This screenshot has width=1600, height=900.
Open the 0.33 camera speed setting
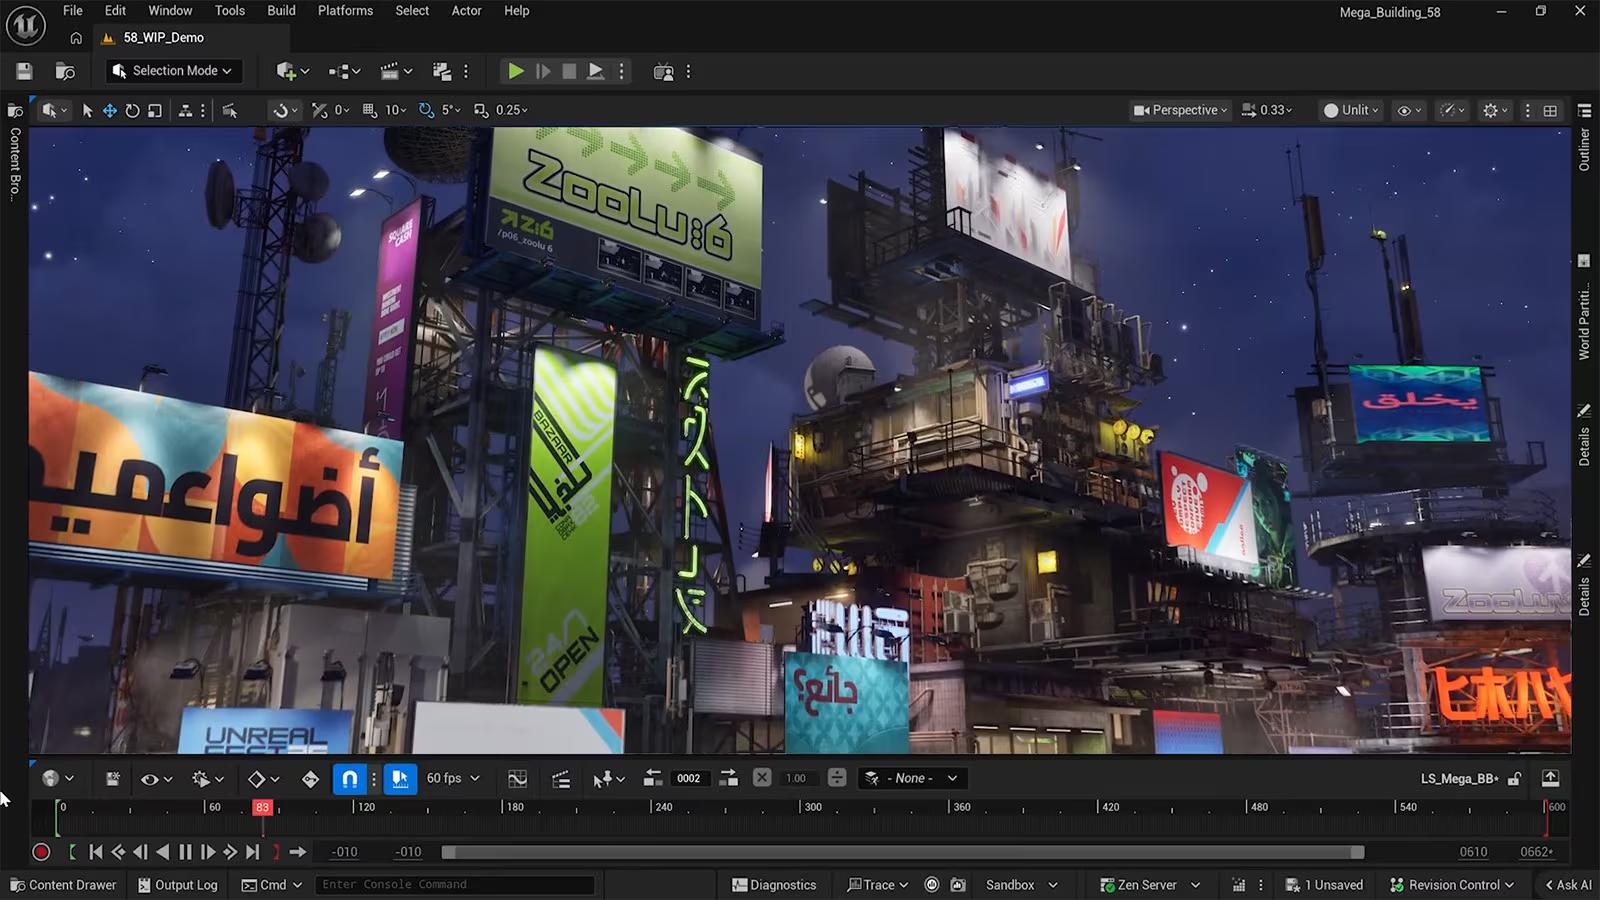[1267, 110]
